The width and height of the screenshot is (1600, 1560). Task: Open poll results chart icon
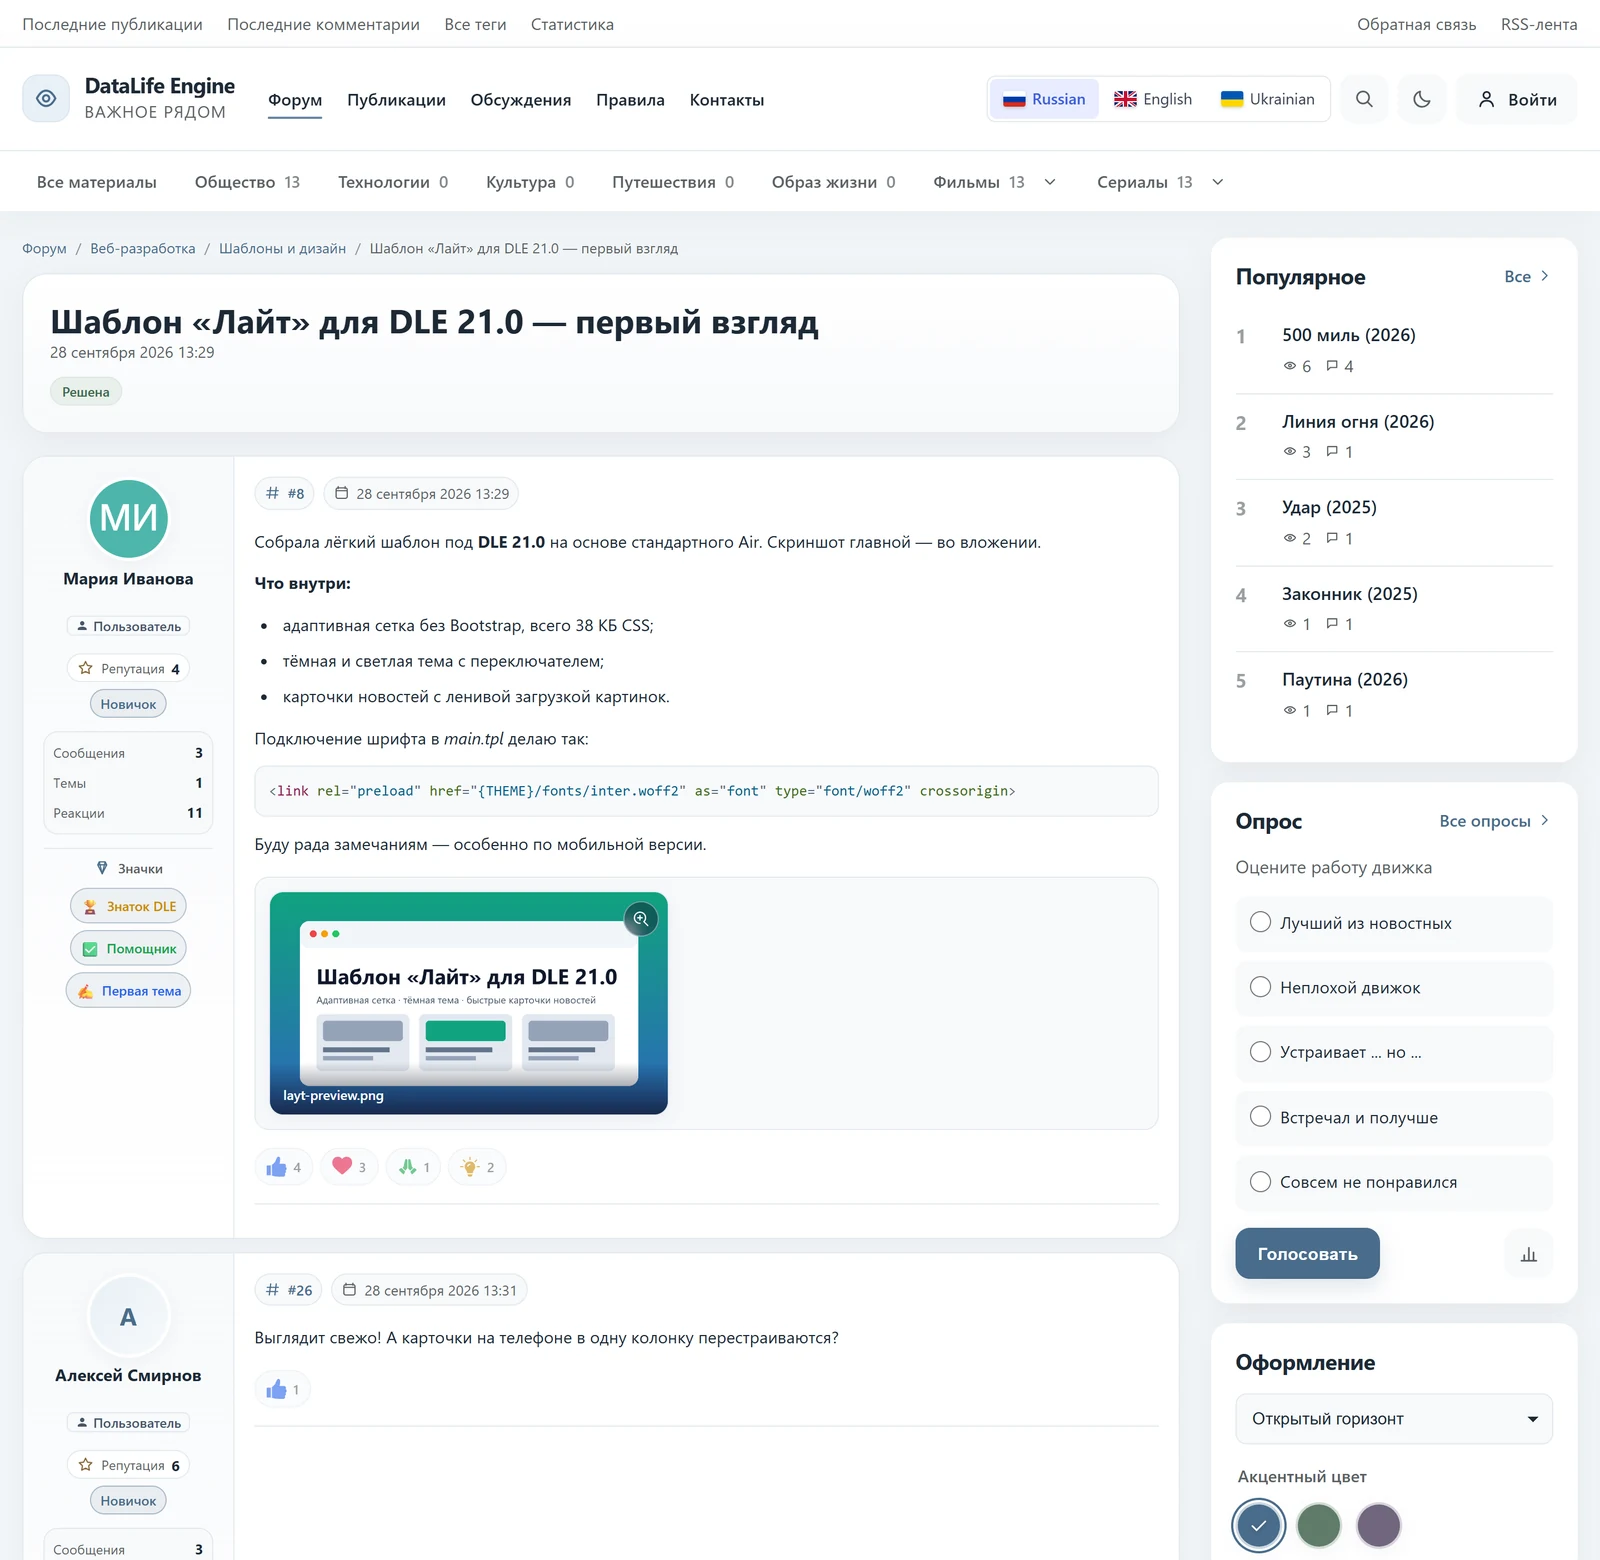coord(1529,1254)
